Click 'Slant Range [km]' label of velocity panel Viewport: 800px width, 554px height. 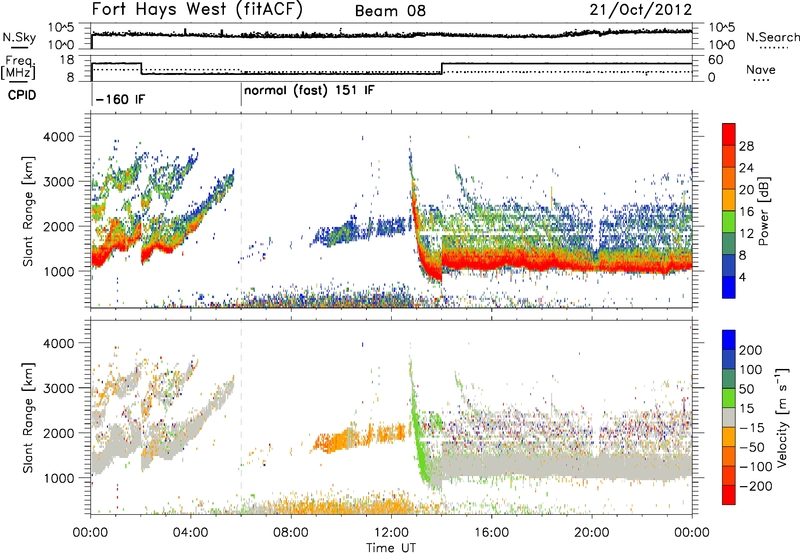pos(28,417)
